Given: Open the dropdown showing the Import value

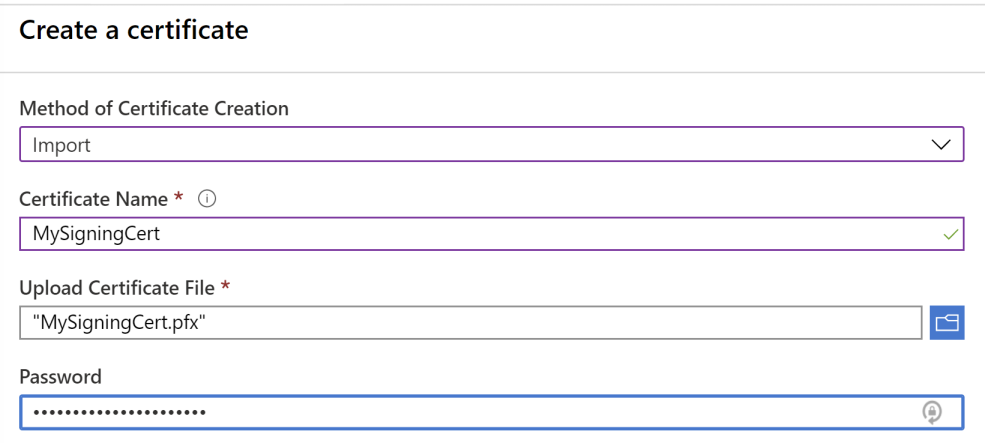Looking at the screenshot, I should point(490,144).
